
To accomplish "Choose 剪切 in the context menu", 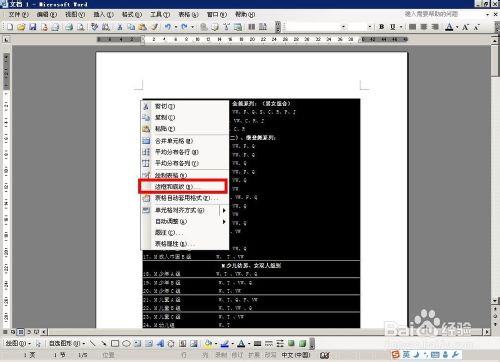I will (x=185, y=107).
